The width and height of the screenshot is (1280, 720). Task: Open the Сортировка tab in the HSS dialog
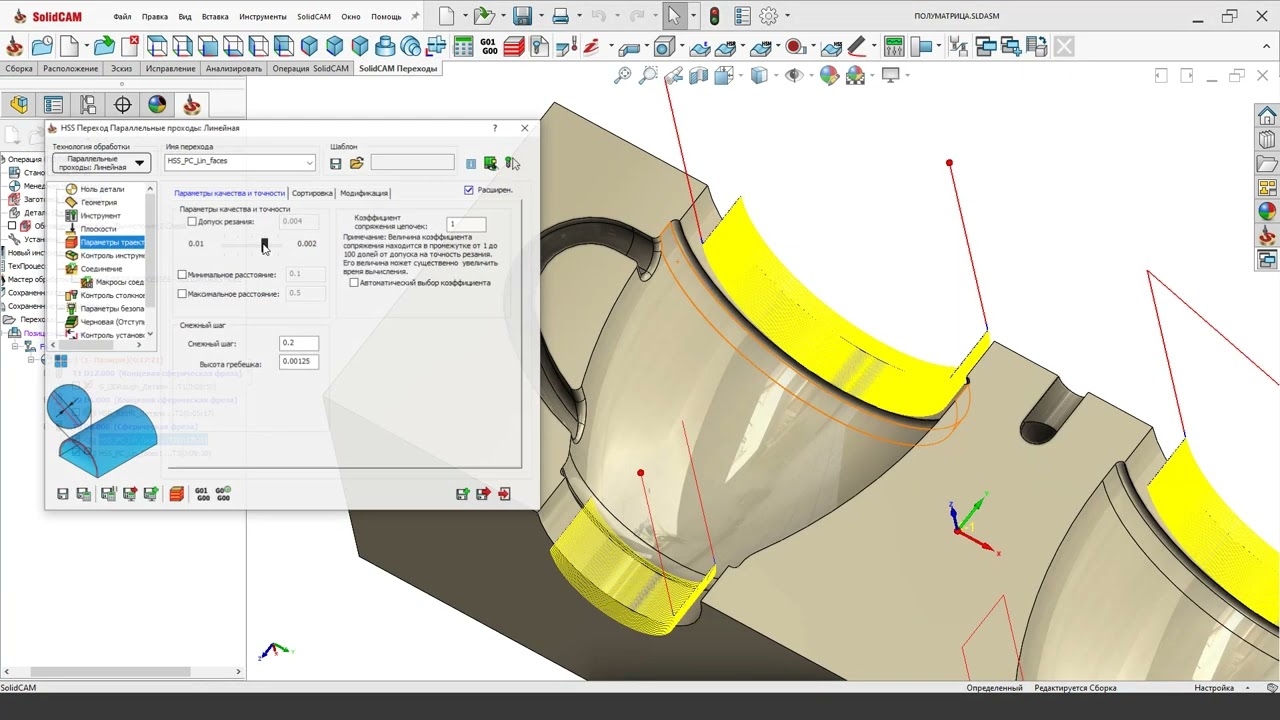tap(312, 193)
